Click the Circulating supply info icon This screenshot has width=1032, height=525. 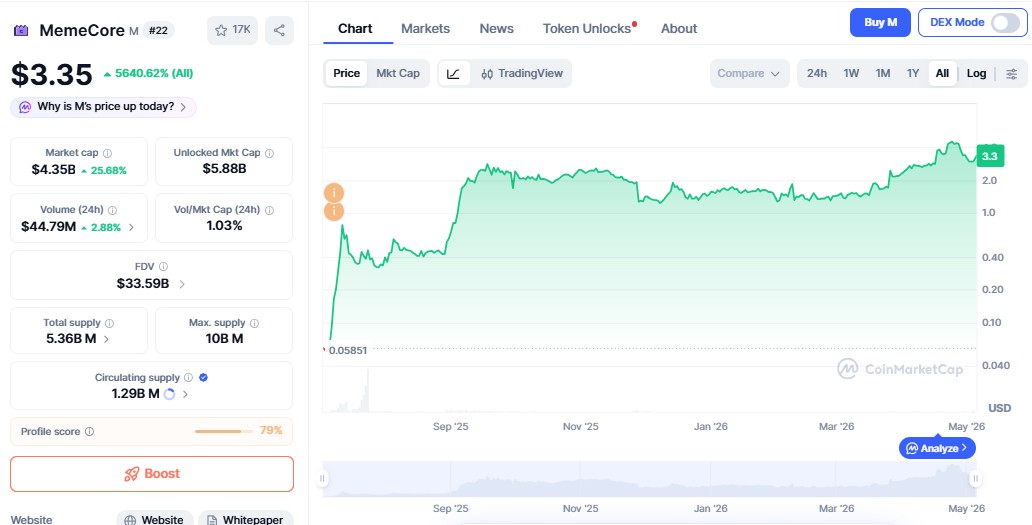pos(188,378)
